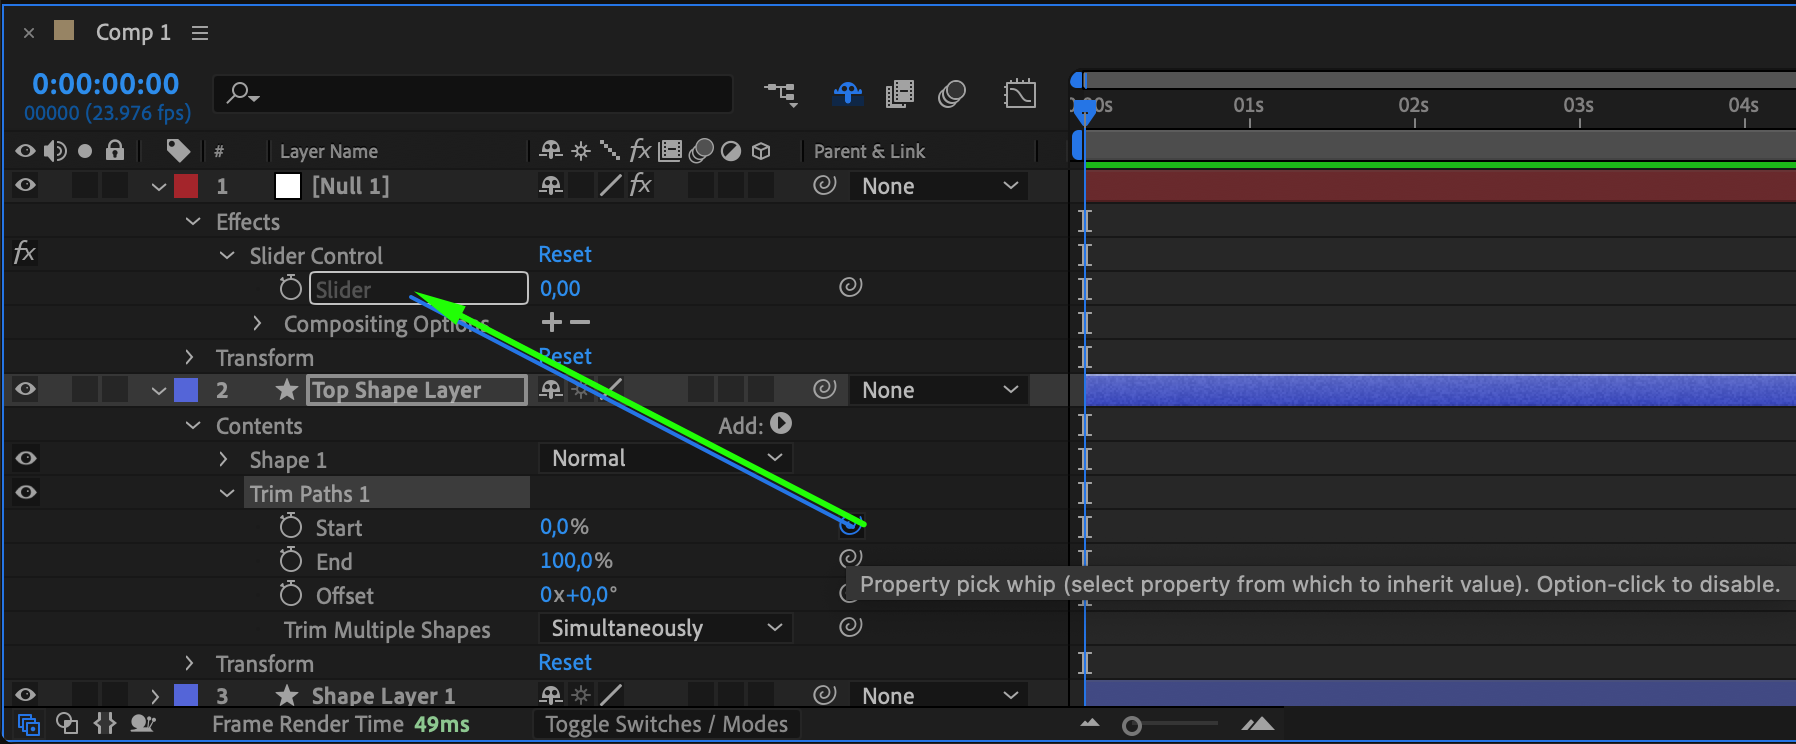The width and height of the screenshot is (1796, 744).
Task: Hide the Top Shape Layer
Action: pos(25,390)
